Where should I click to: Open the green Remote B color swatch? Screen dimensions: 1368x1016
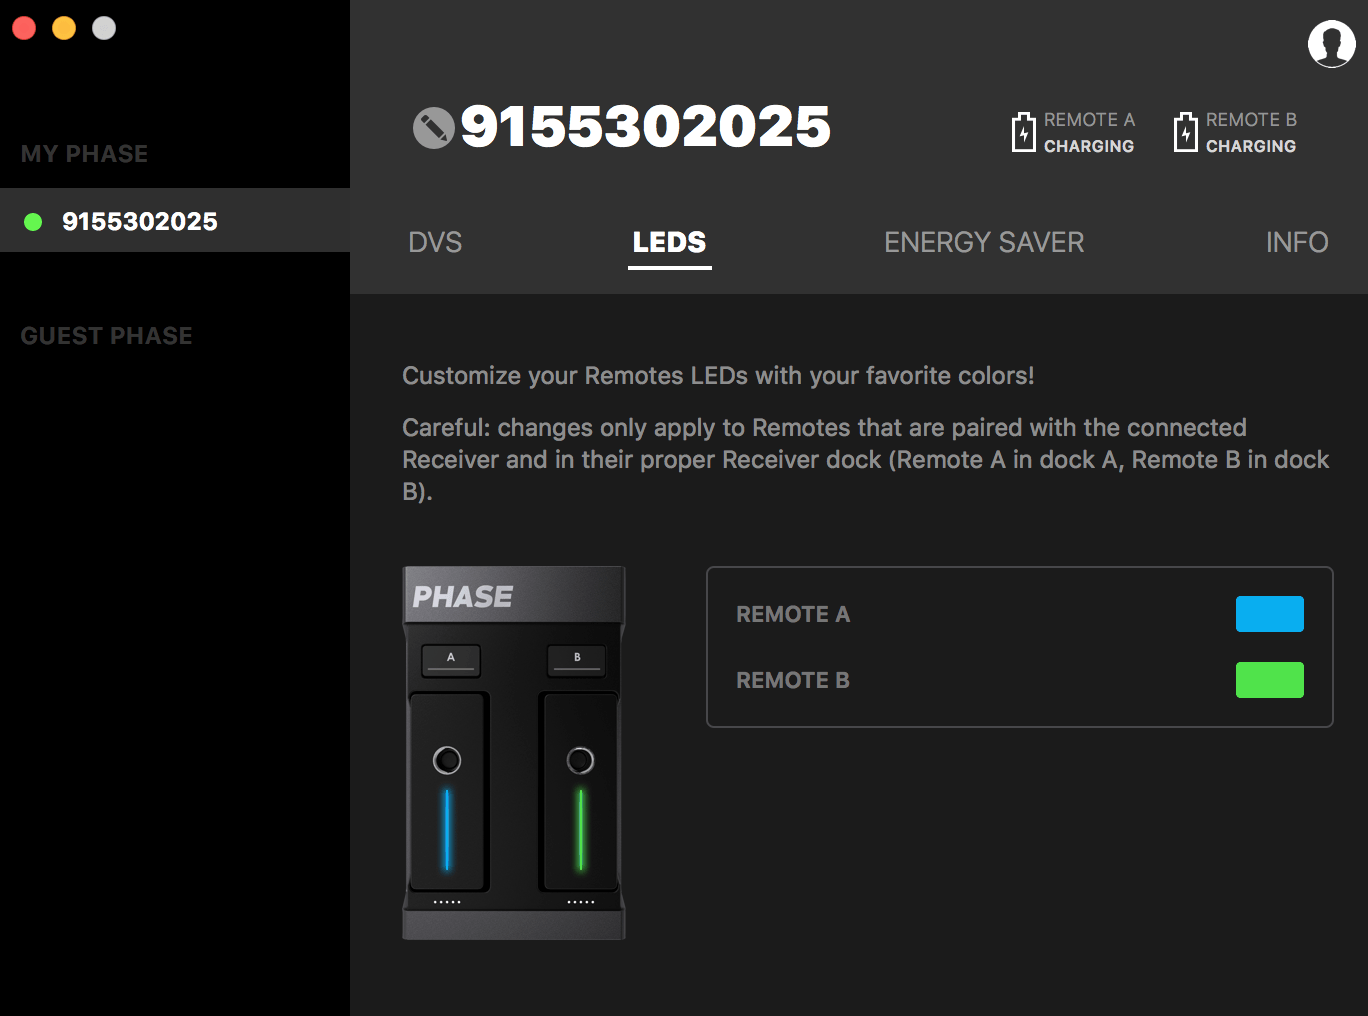1269,680
